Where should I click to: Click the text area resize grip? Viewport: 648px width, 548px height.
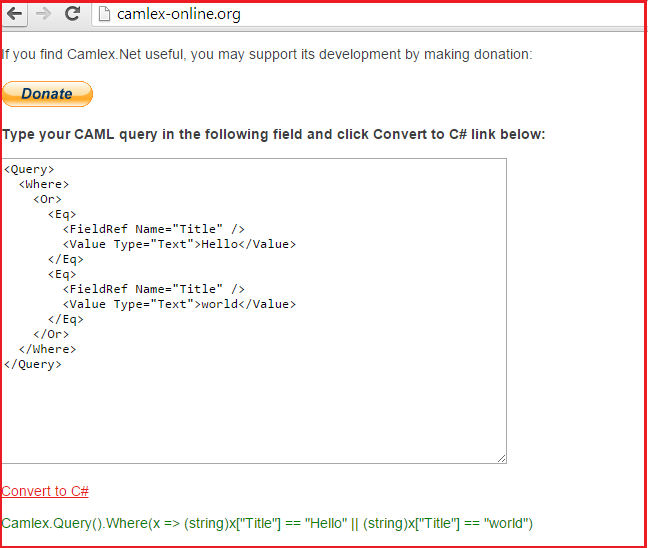pyautogui.click(x=501, y=458)
